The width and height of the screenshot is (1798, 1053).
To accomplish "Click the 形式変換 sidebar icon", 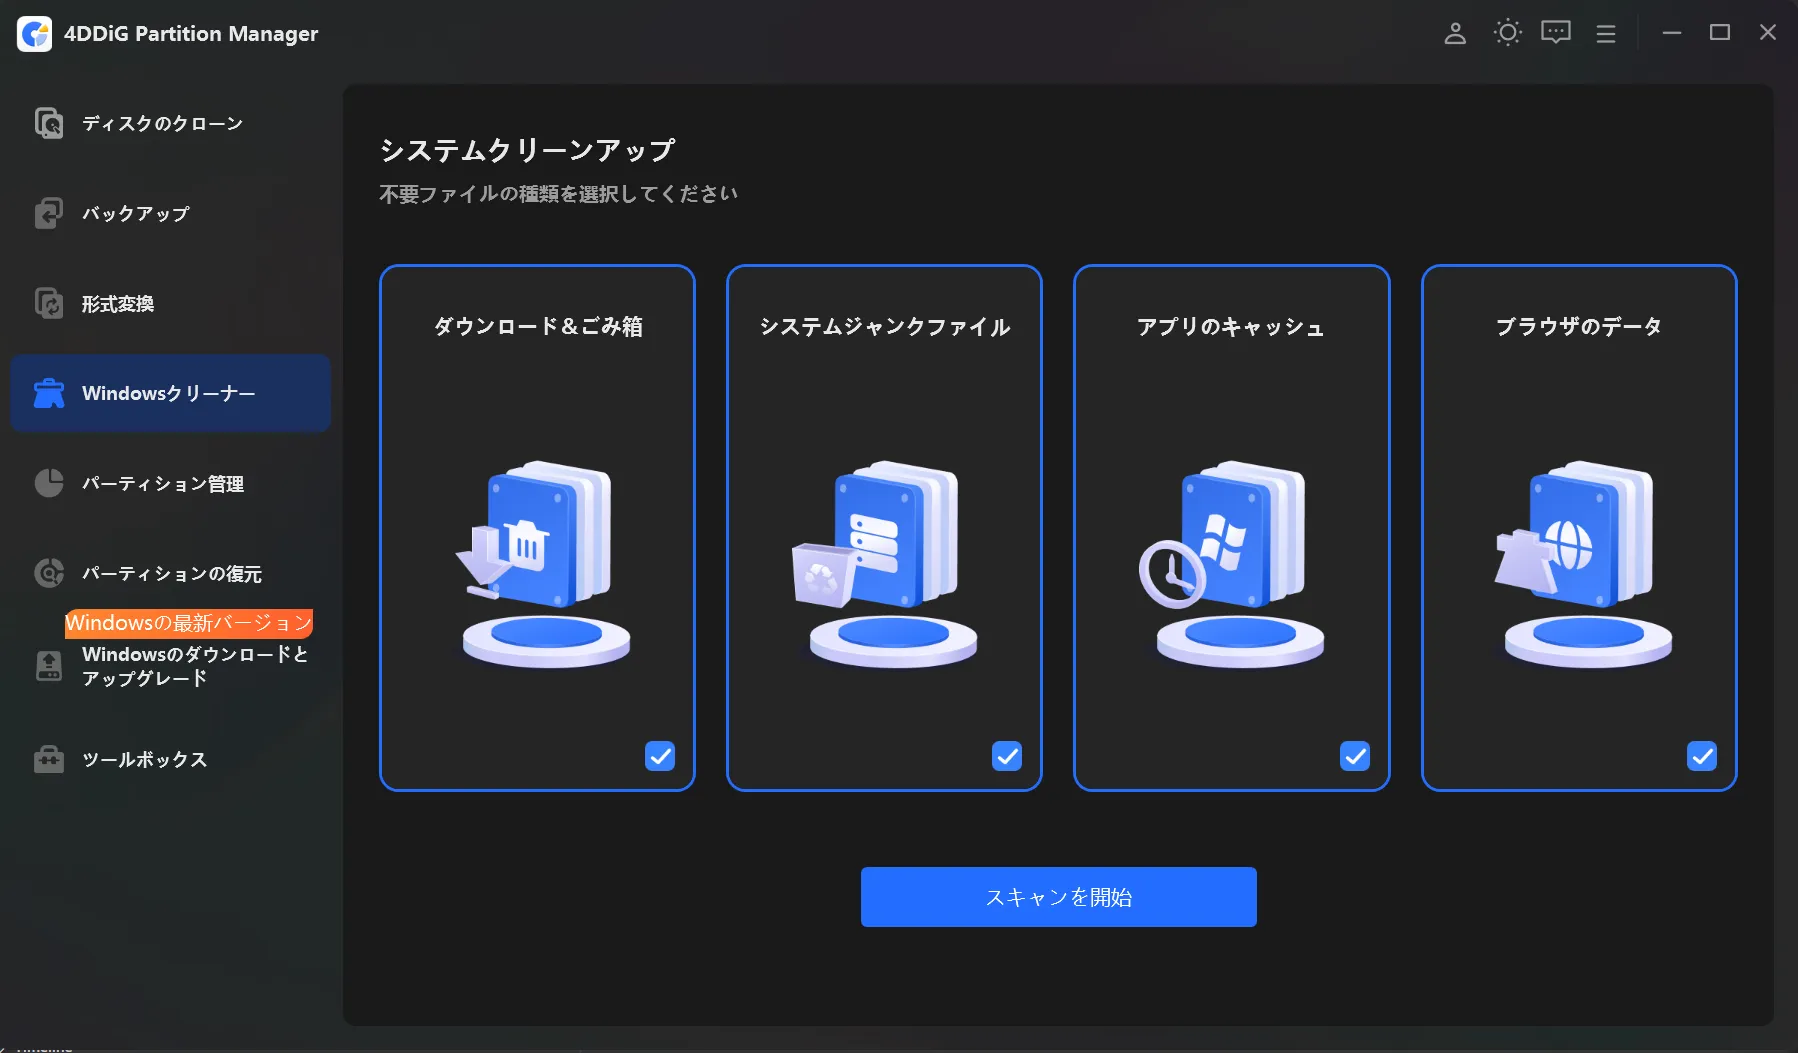I will point(49,303).
